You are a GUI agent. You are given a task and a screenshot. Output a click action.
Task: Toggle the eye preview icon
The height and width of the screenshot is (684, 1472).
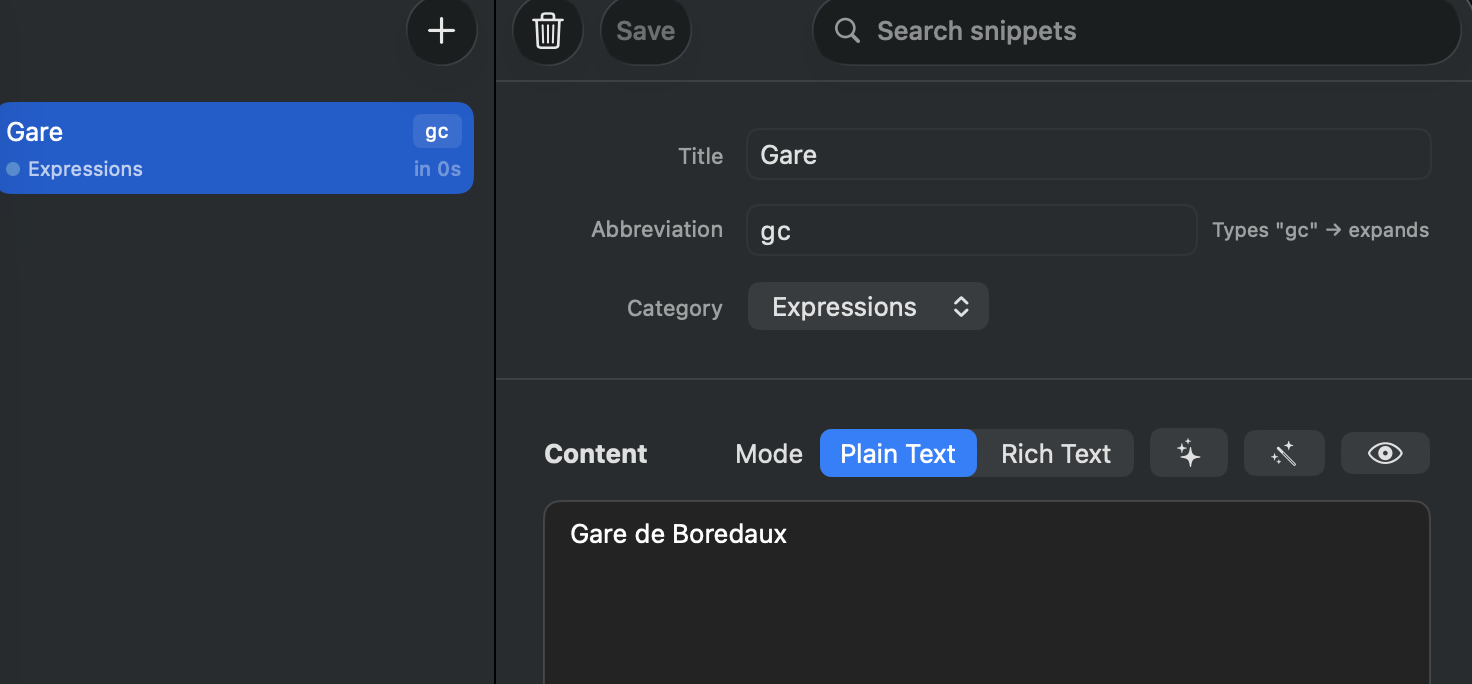coord(1385,454)
